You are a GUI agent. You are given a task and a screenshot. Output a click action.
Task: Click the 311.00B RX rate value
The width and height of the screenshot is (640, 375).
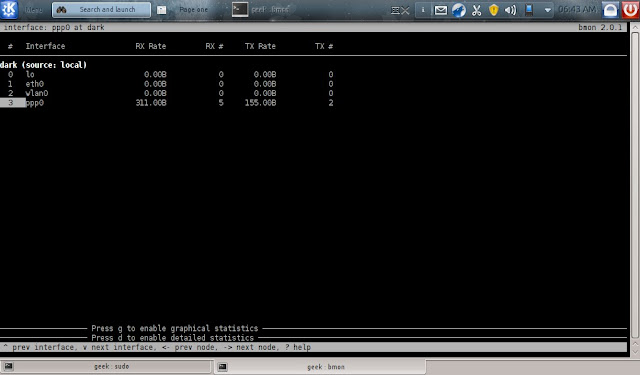click(151, 103)
